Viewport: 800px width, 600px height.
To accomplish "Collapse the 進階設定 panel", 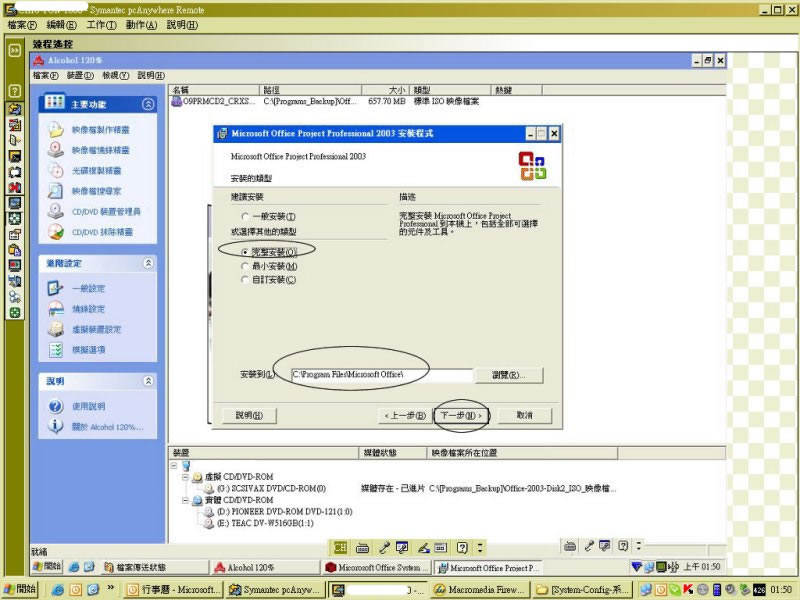I will [x=148, y=263].
